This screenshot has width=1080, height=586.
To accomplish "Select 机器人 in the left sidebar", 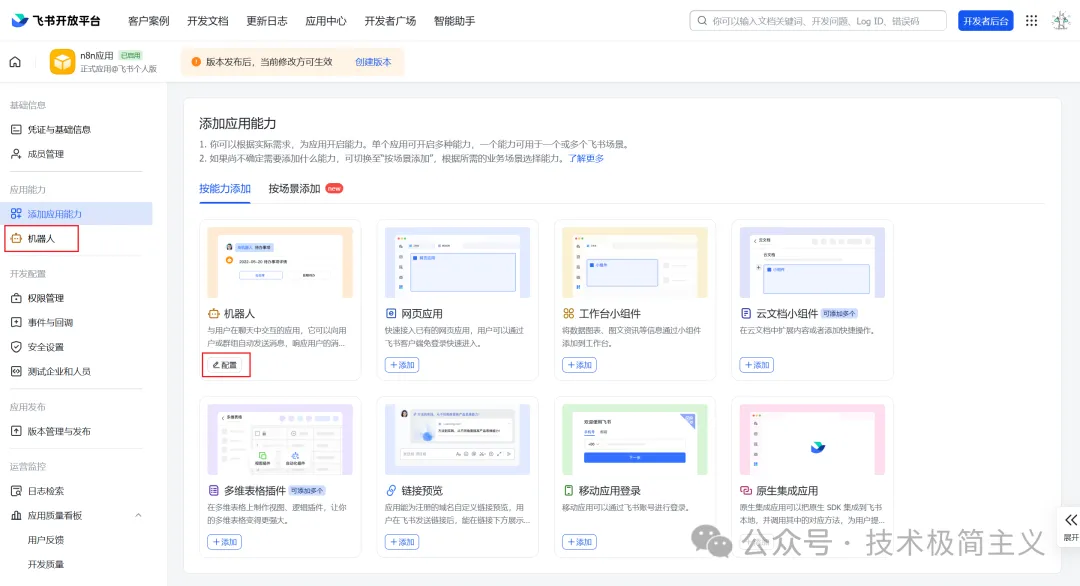I will click(45, 240).
